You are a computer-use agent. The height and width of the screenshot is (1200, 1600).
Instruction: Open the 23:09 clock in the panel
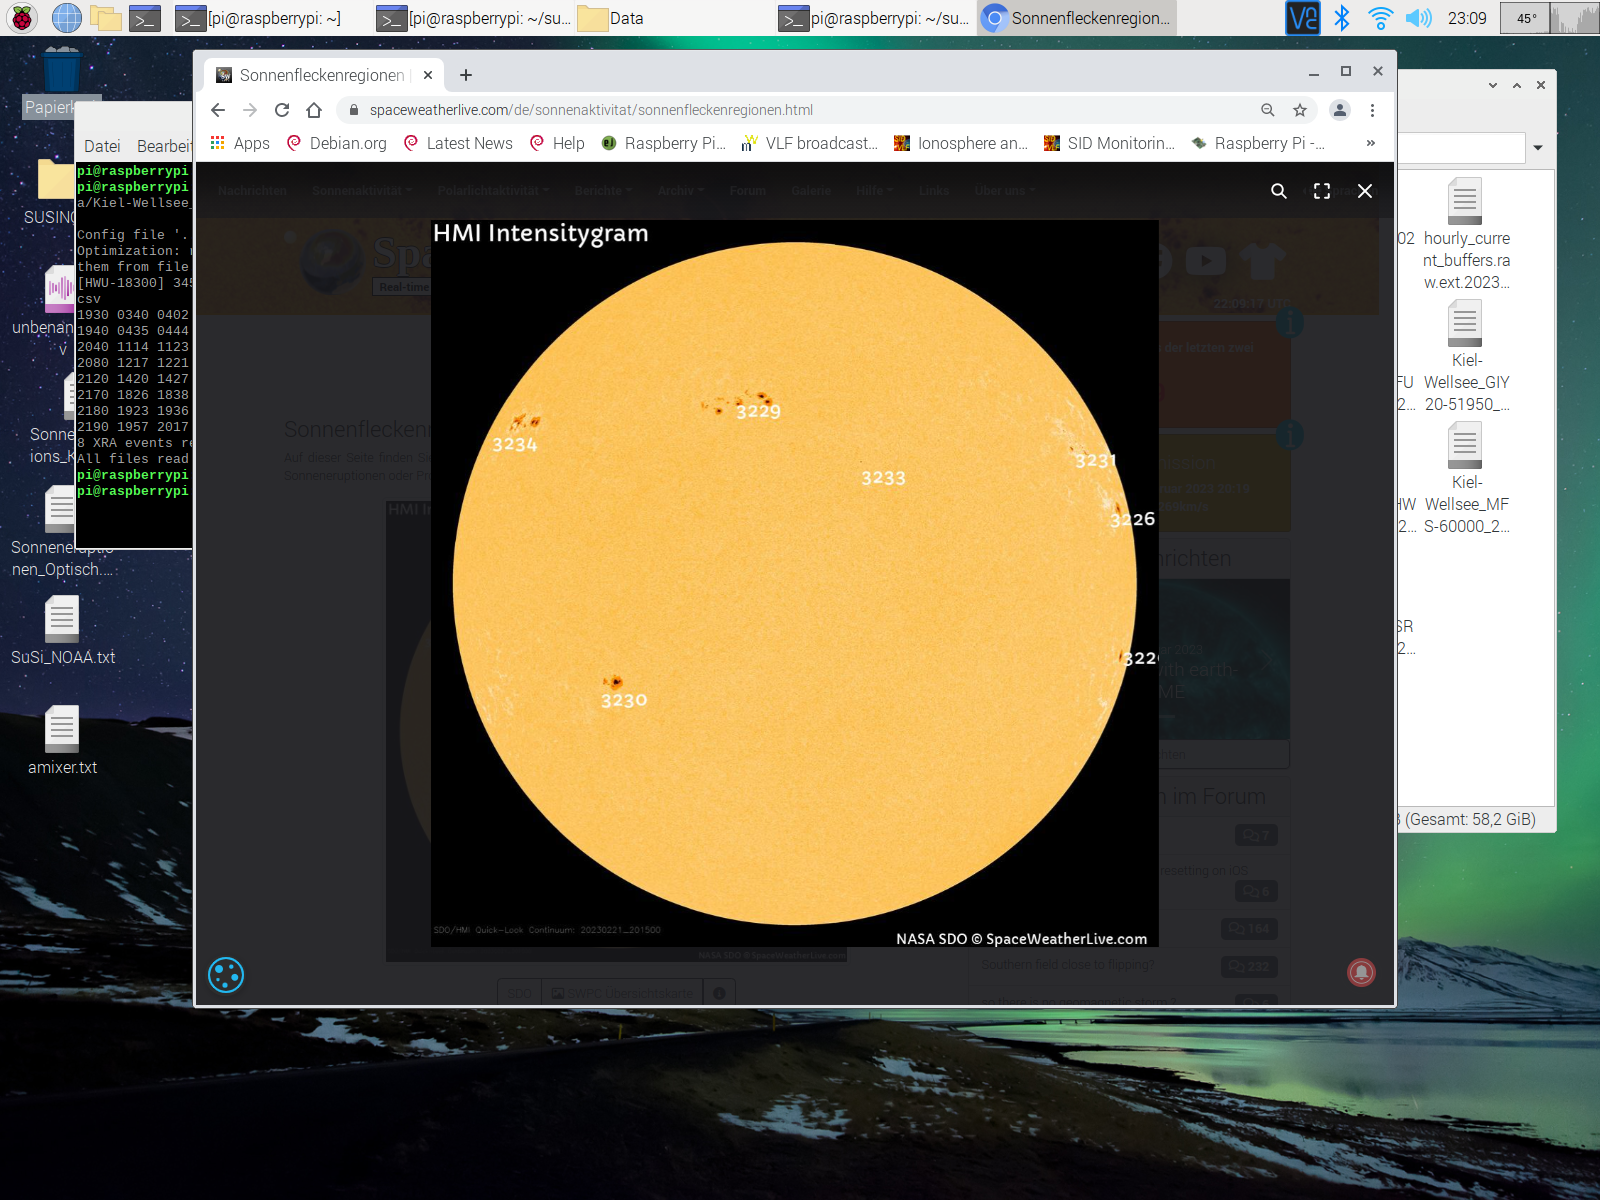[x=1467, y=18]
